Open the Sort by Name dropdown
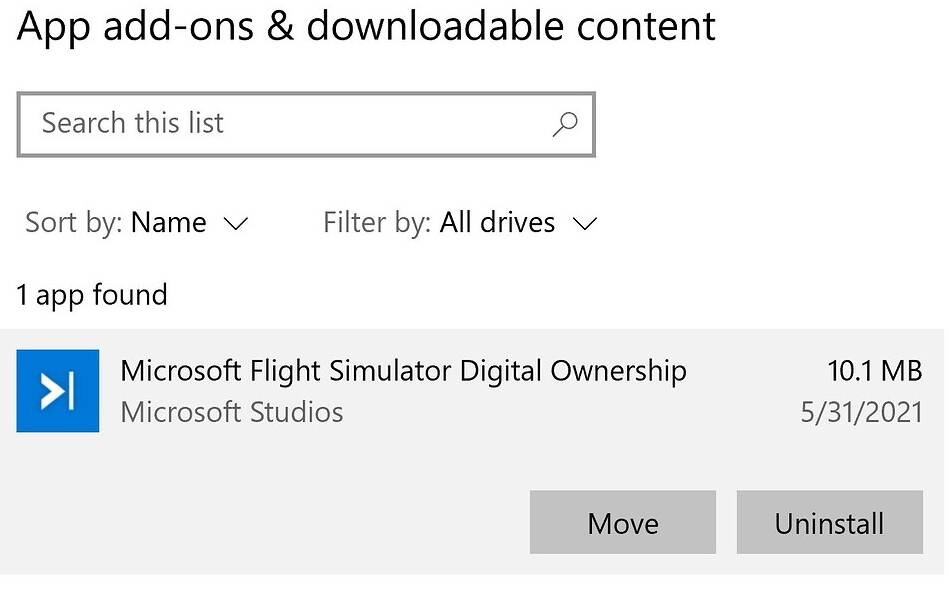Viewport: 949px width, 593px height. click(136, 223)
